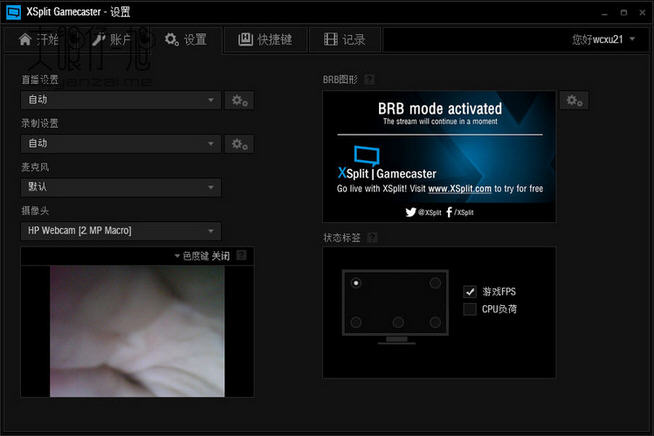Click the Facebook /XSplit icon in BRB image
Viewport: 654px width, 436px height.
(449, 212)
